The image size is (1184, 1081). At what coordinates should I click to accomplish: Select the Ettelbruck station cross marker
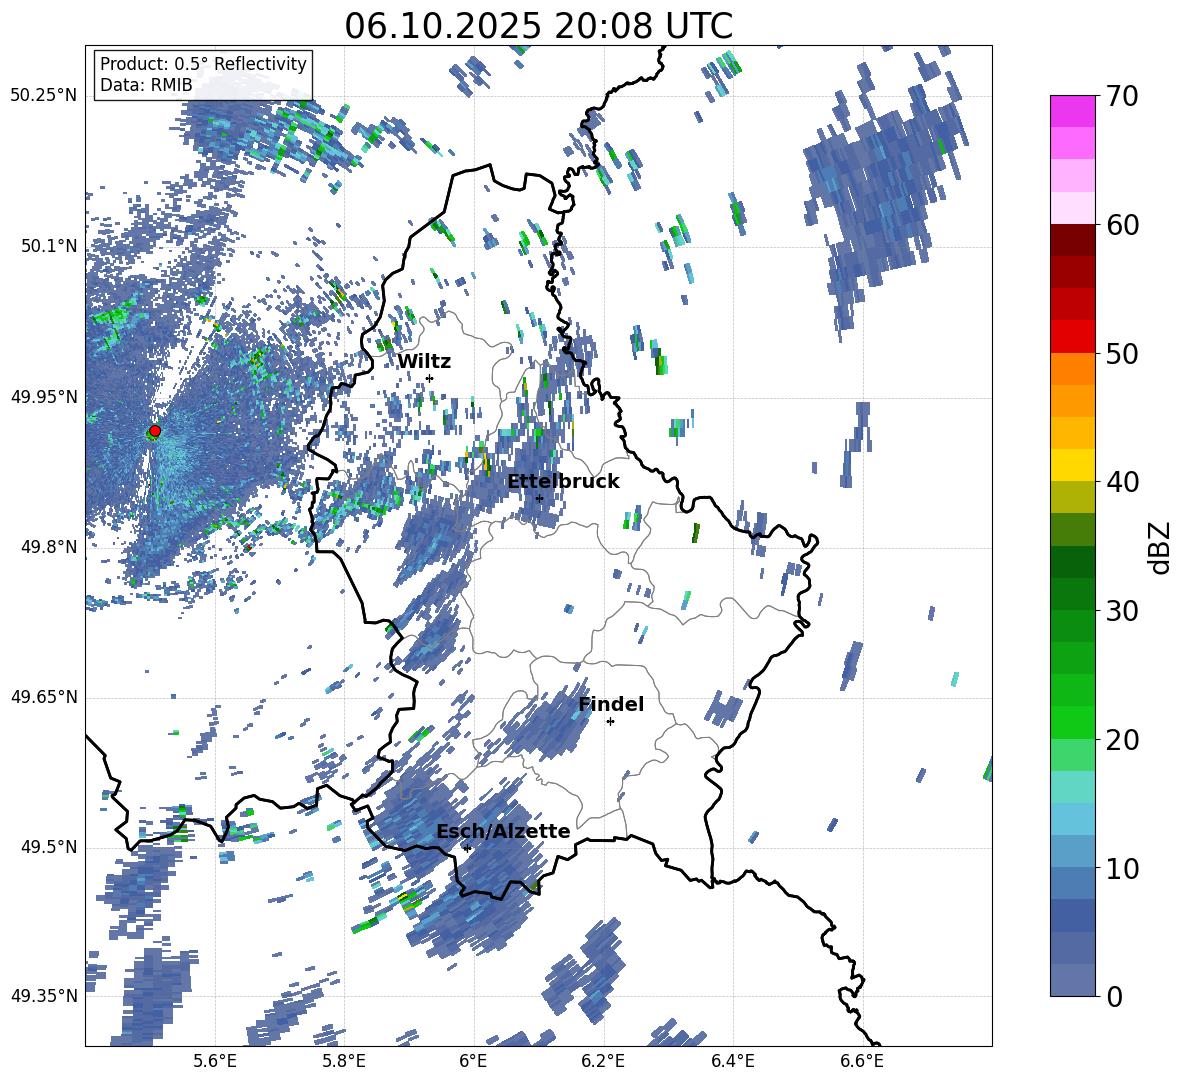click(x=539, y=498)
